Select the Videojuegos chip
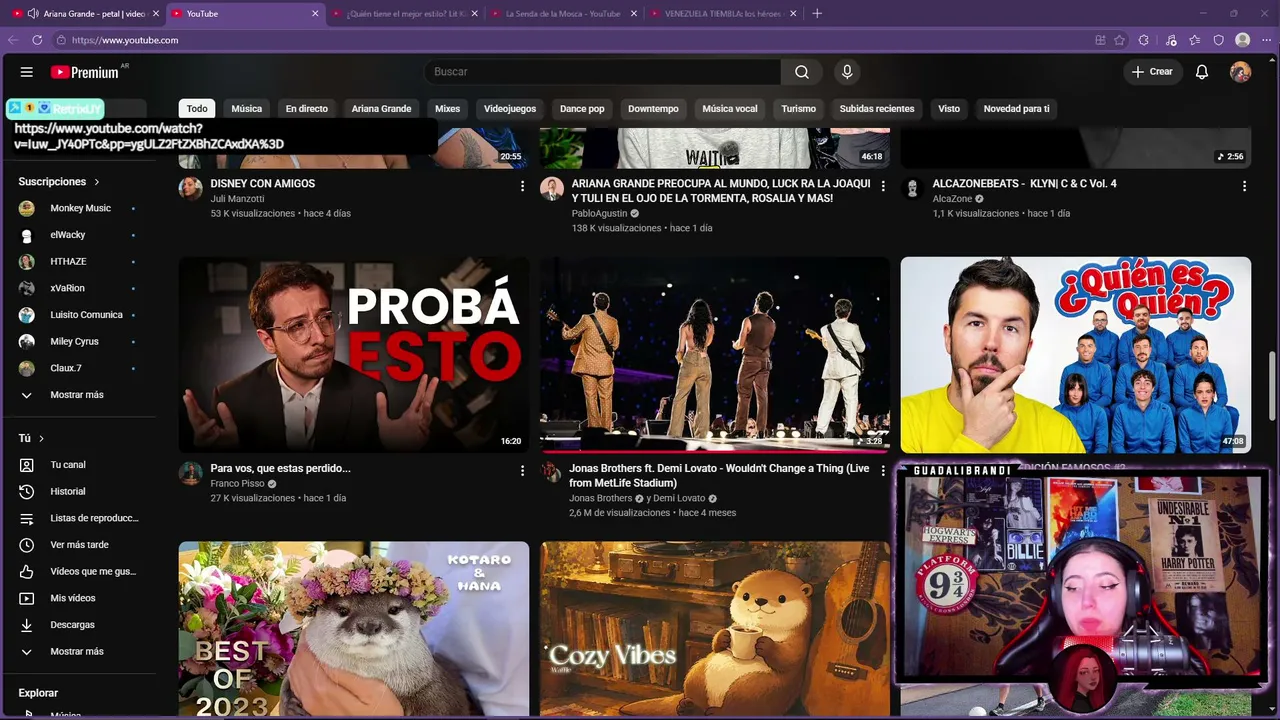Viewport: 1280px width, 720px height. click(x=510, y=109)
